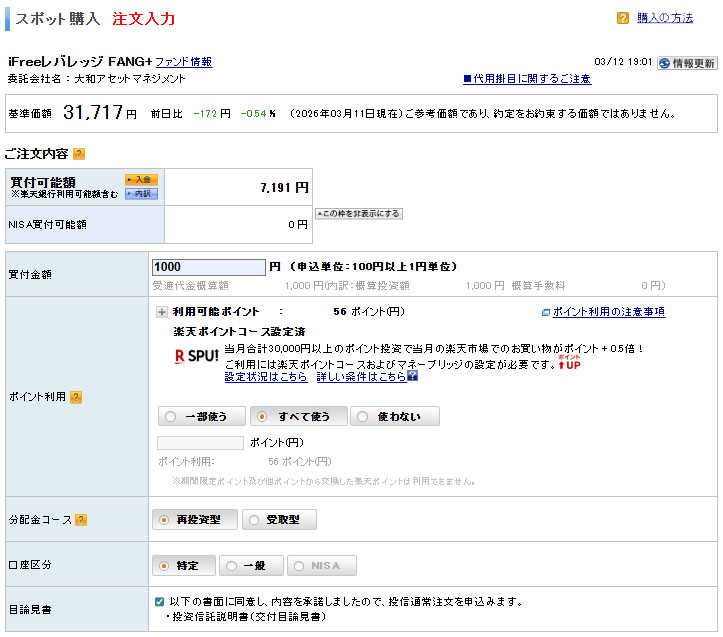This screenshot has height=637, width=723.
Task: Open 代用掛目に関するご注意 link
Action: 526,79
